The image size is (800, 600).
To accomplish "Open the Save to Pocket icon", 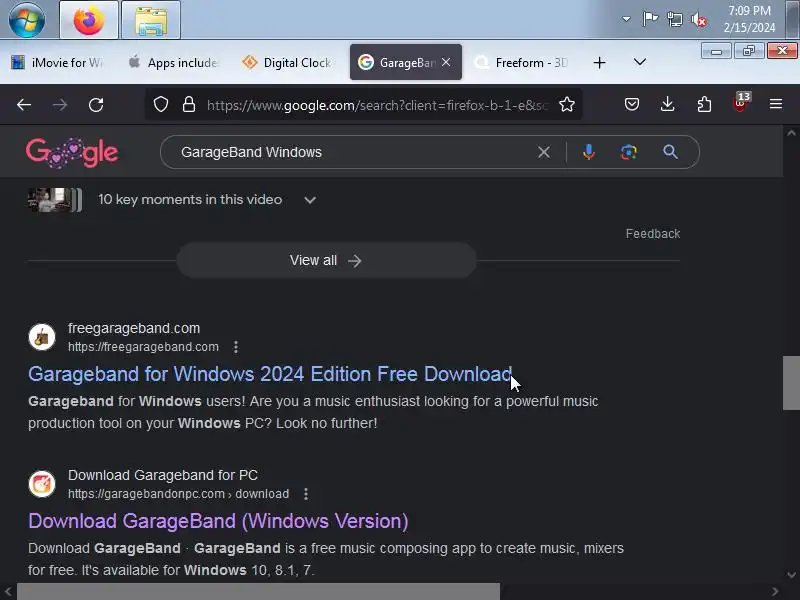I will (x=632, y=105).
